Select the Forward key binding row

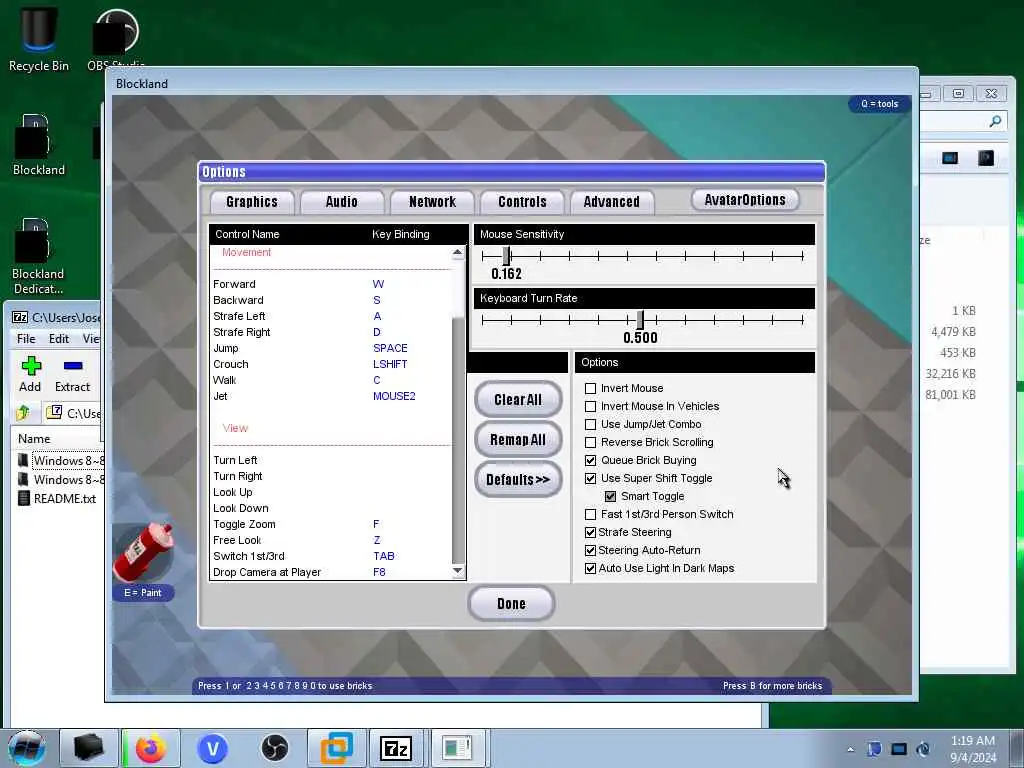[330, 284]
